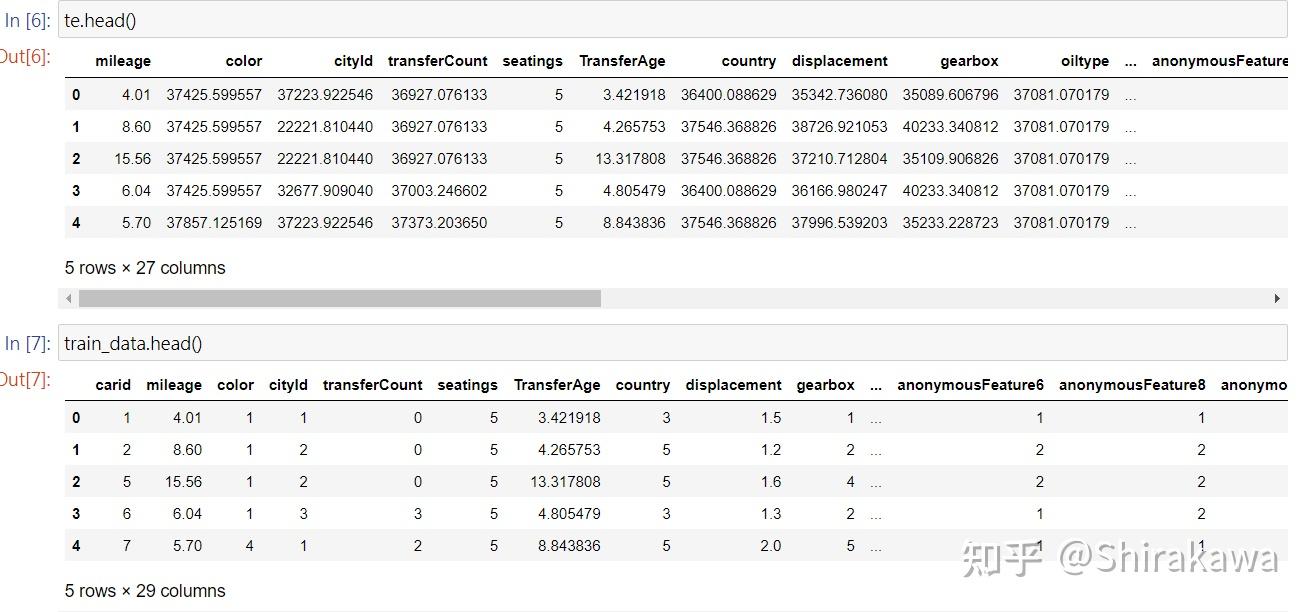Click the Out[7] output prompt

pos(25,380)
